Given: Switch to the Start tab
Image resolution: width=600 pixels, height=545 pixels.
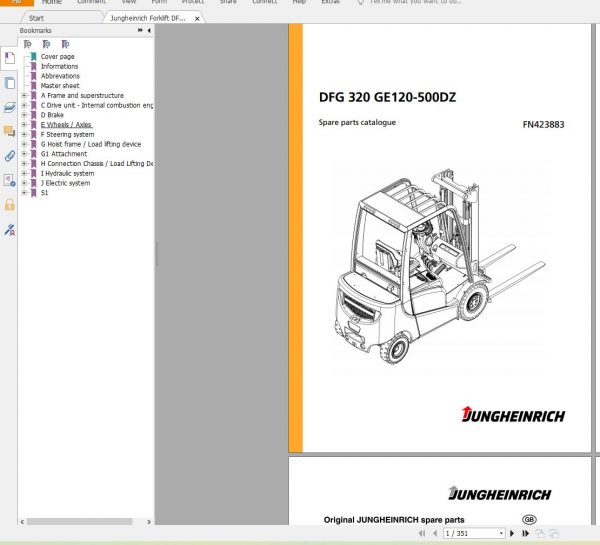Looking at the screenshot, I should point(36,18).
